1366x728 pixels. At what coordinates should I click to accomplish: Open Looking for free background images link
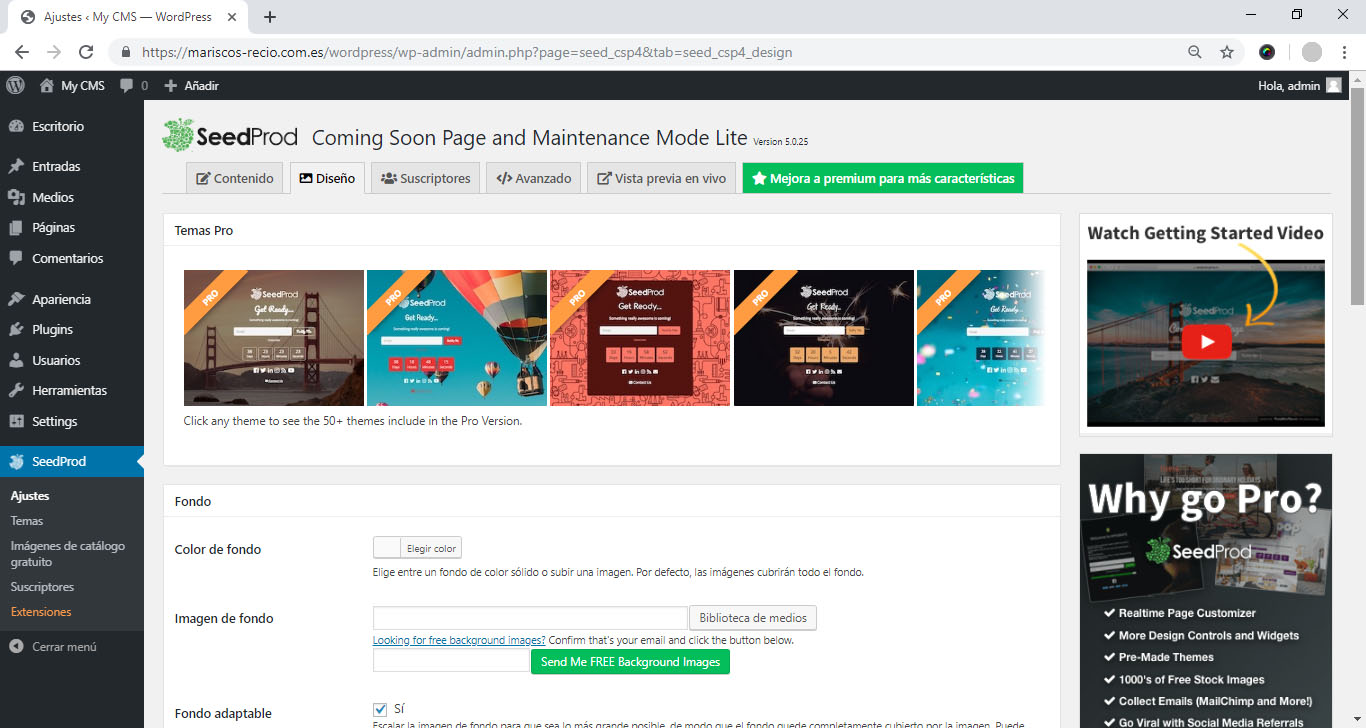tap(459, 640)
